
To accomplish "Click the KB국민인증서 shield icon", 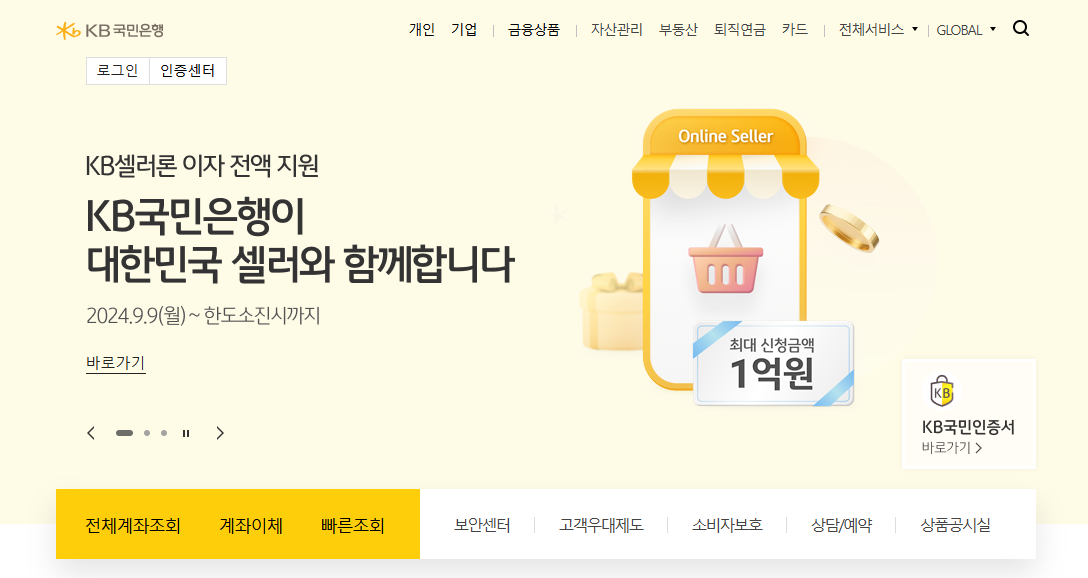I will 942,391.
